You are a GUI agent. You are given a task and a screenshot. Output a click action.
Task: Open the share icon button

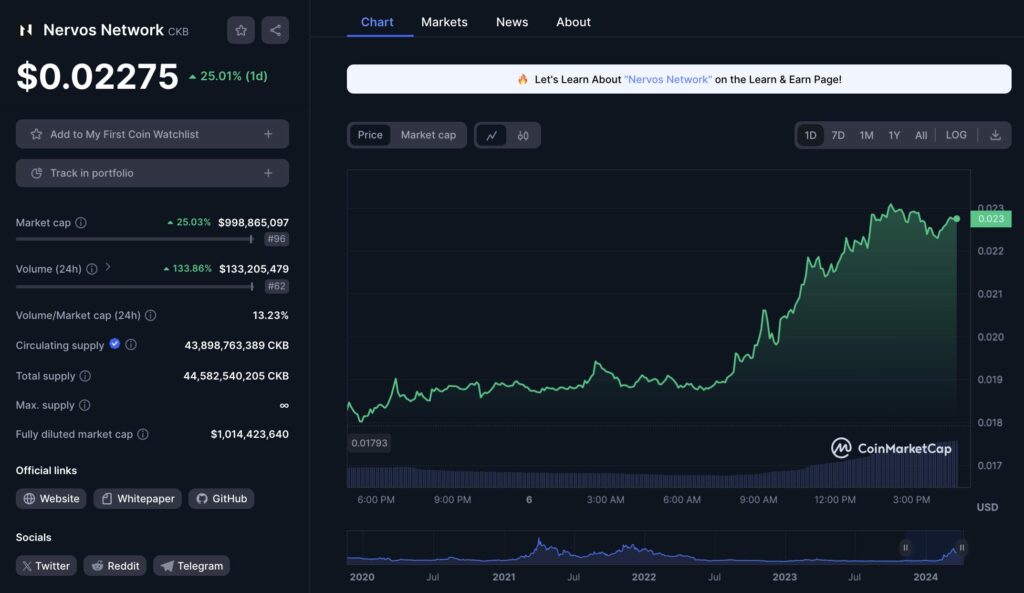[275, 30]
